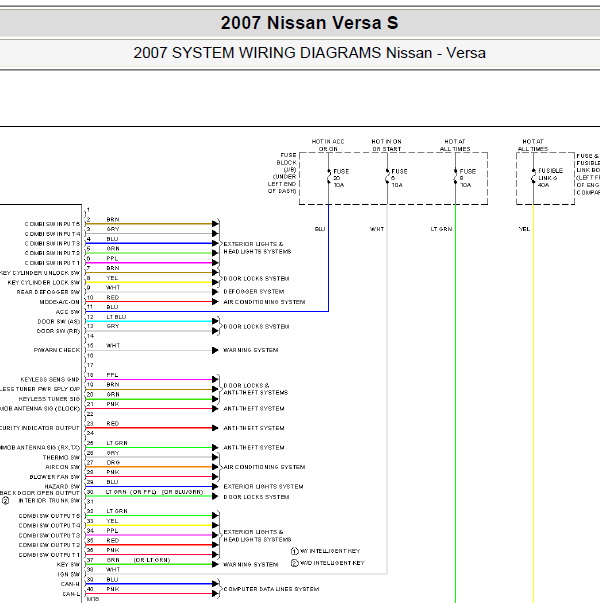Image resolution: width=600 pixels, height=603 pixels.
Task: Click 'DOOR LOCKS & ANTI-THEFT SYSTEMS' reference
Action: pyautogui.click(x=256, y=389)
